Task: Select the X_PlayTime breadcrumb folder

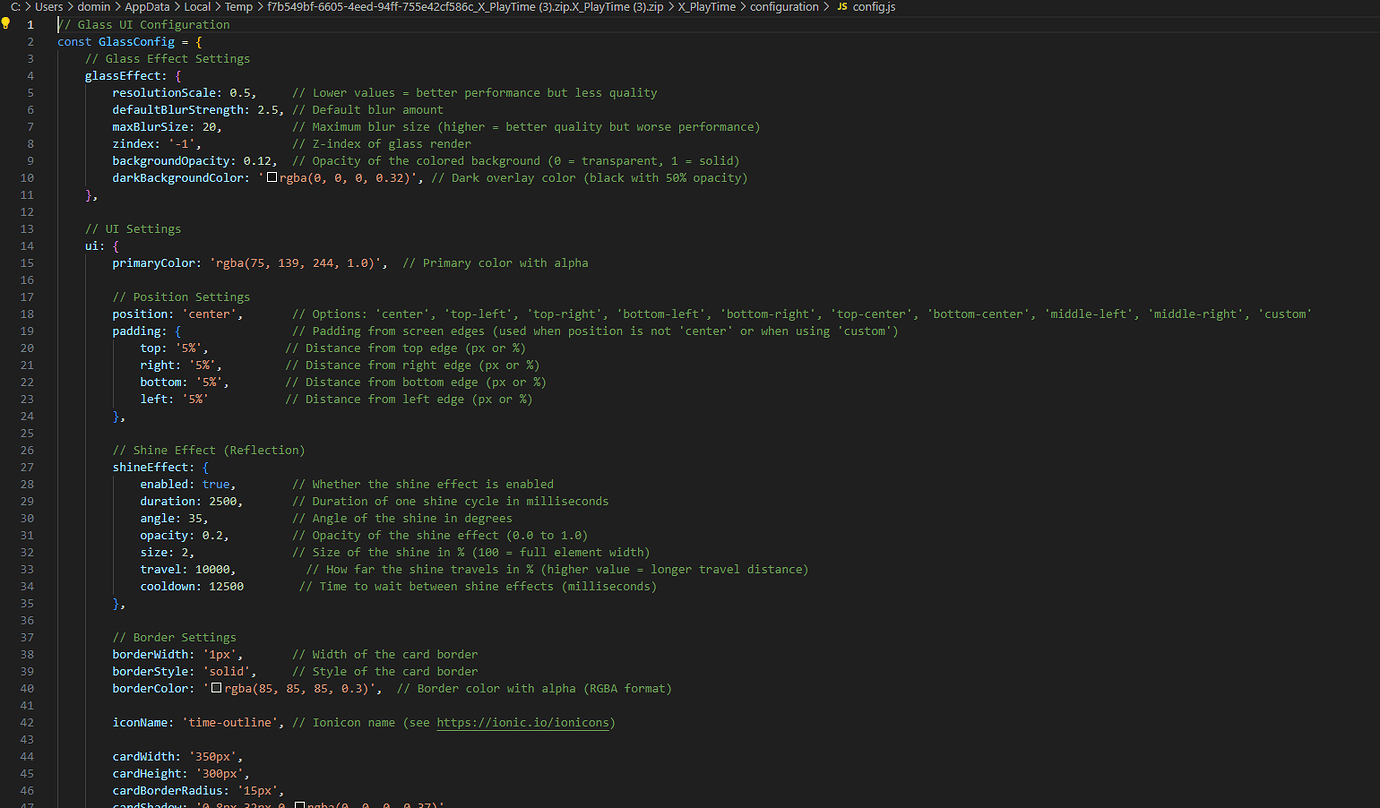Action: [706, 7]
